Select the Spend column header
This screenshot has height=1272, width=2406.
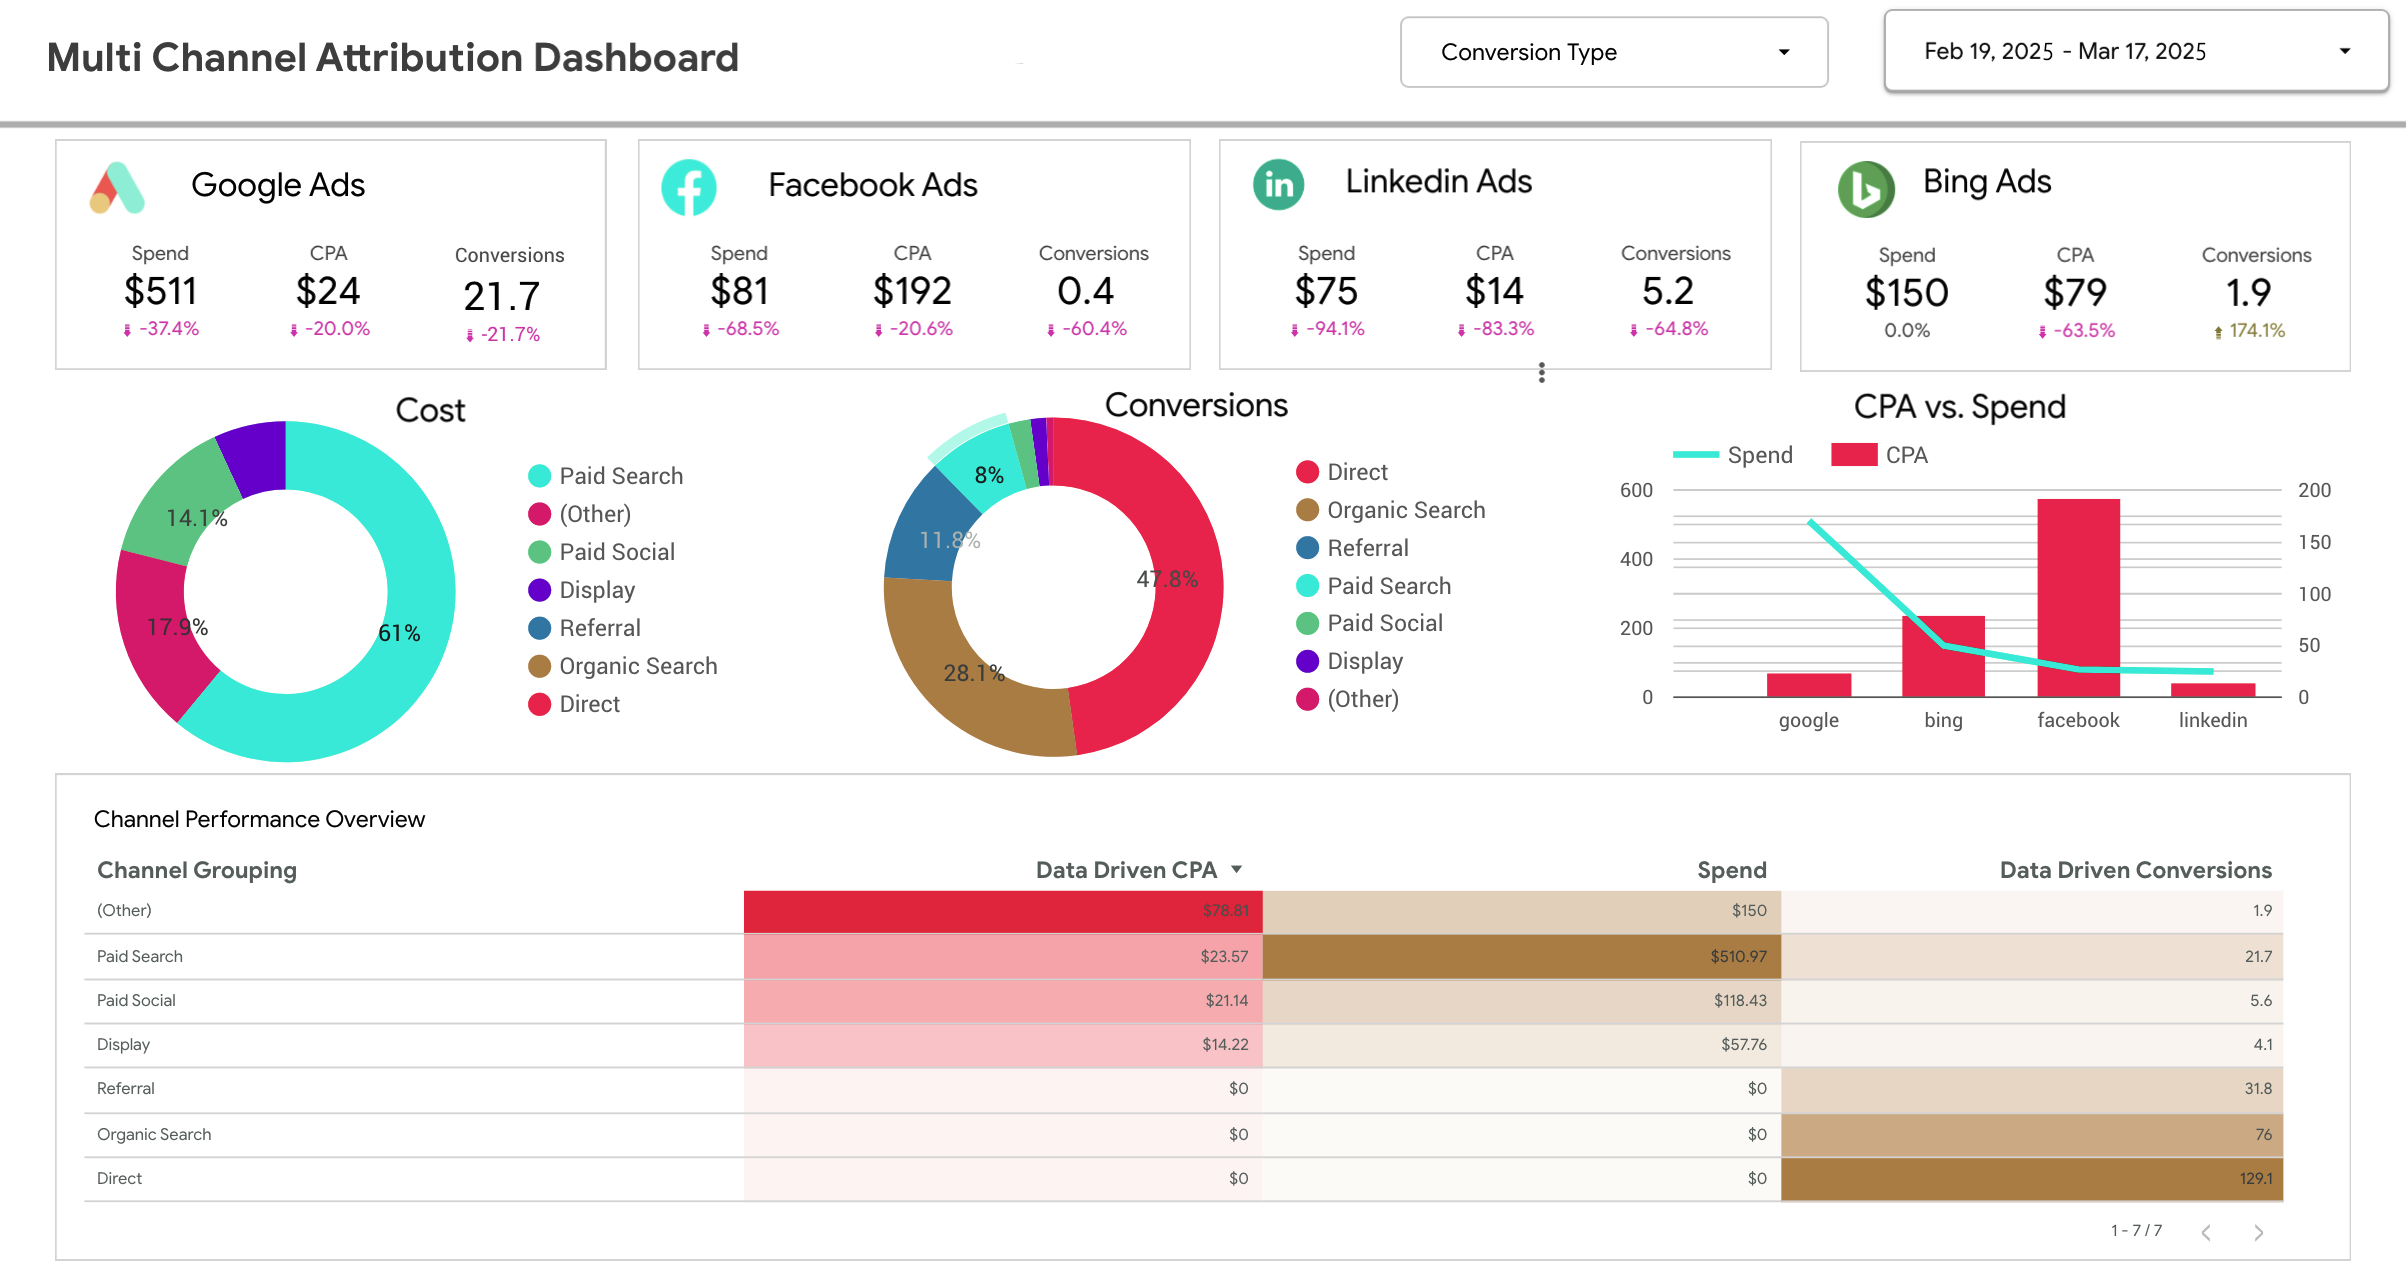point(1732,869)
